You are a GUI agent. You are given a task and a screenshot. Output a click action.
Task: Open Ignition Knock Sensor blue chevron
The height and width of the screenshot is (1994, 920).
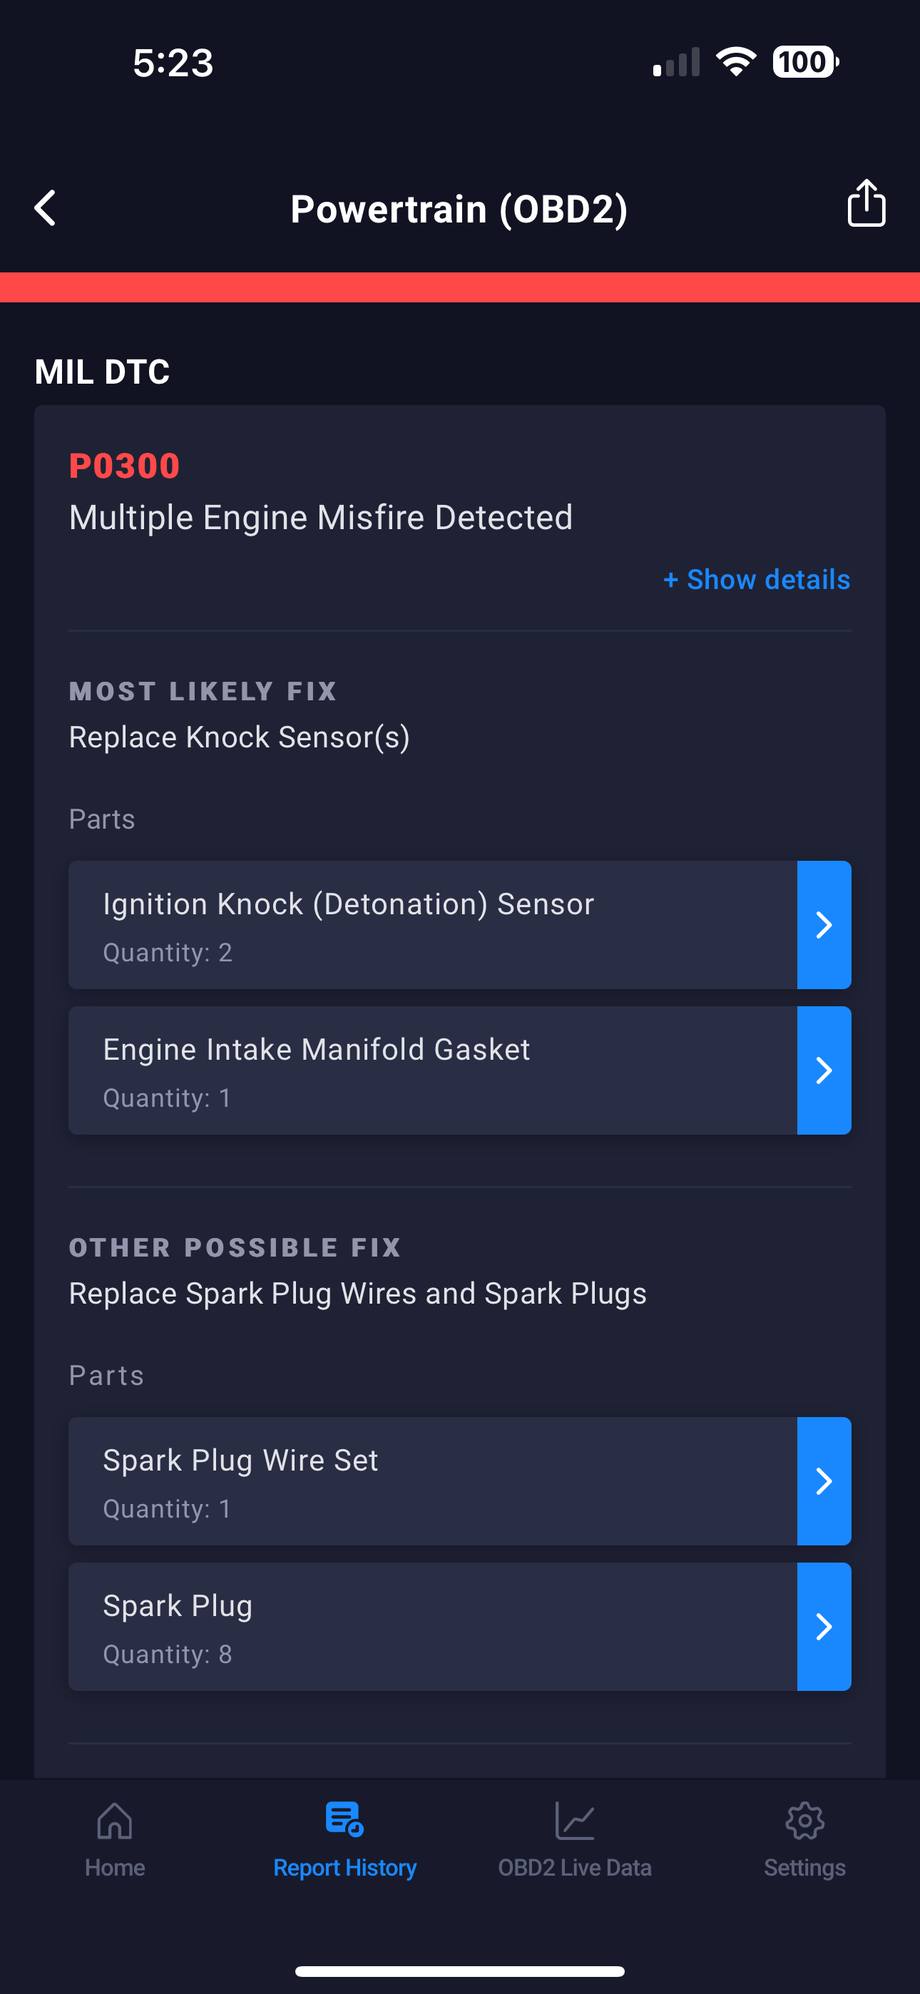pos(824,925)
